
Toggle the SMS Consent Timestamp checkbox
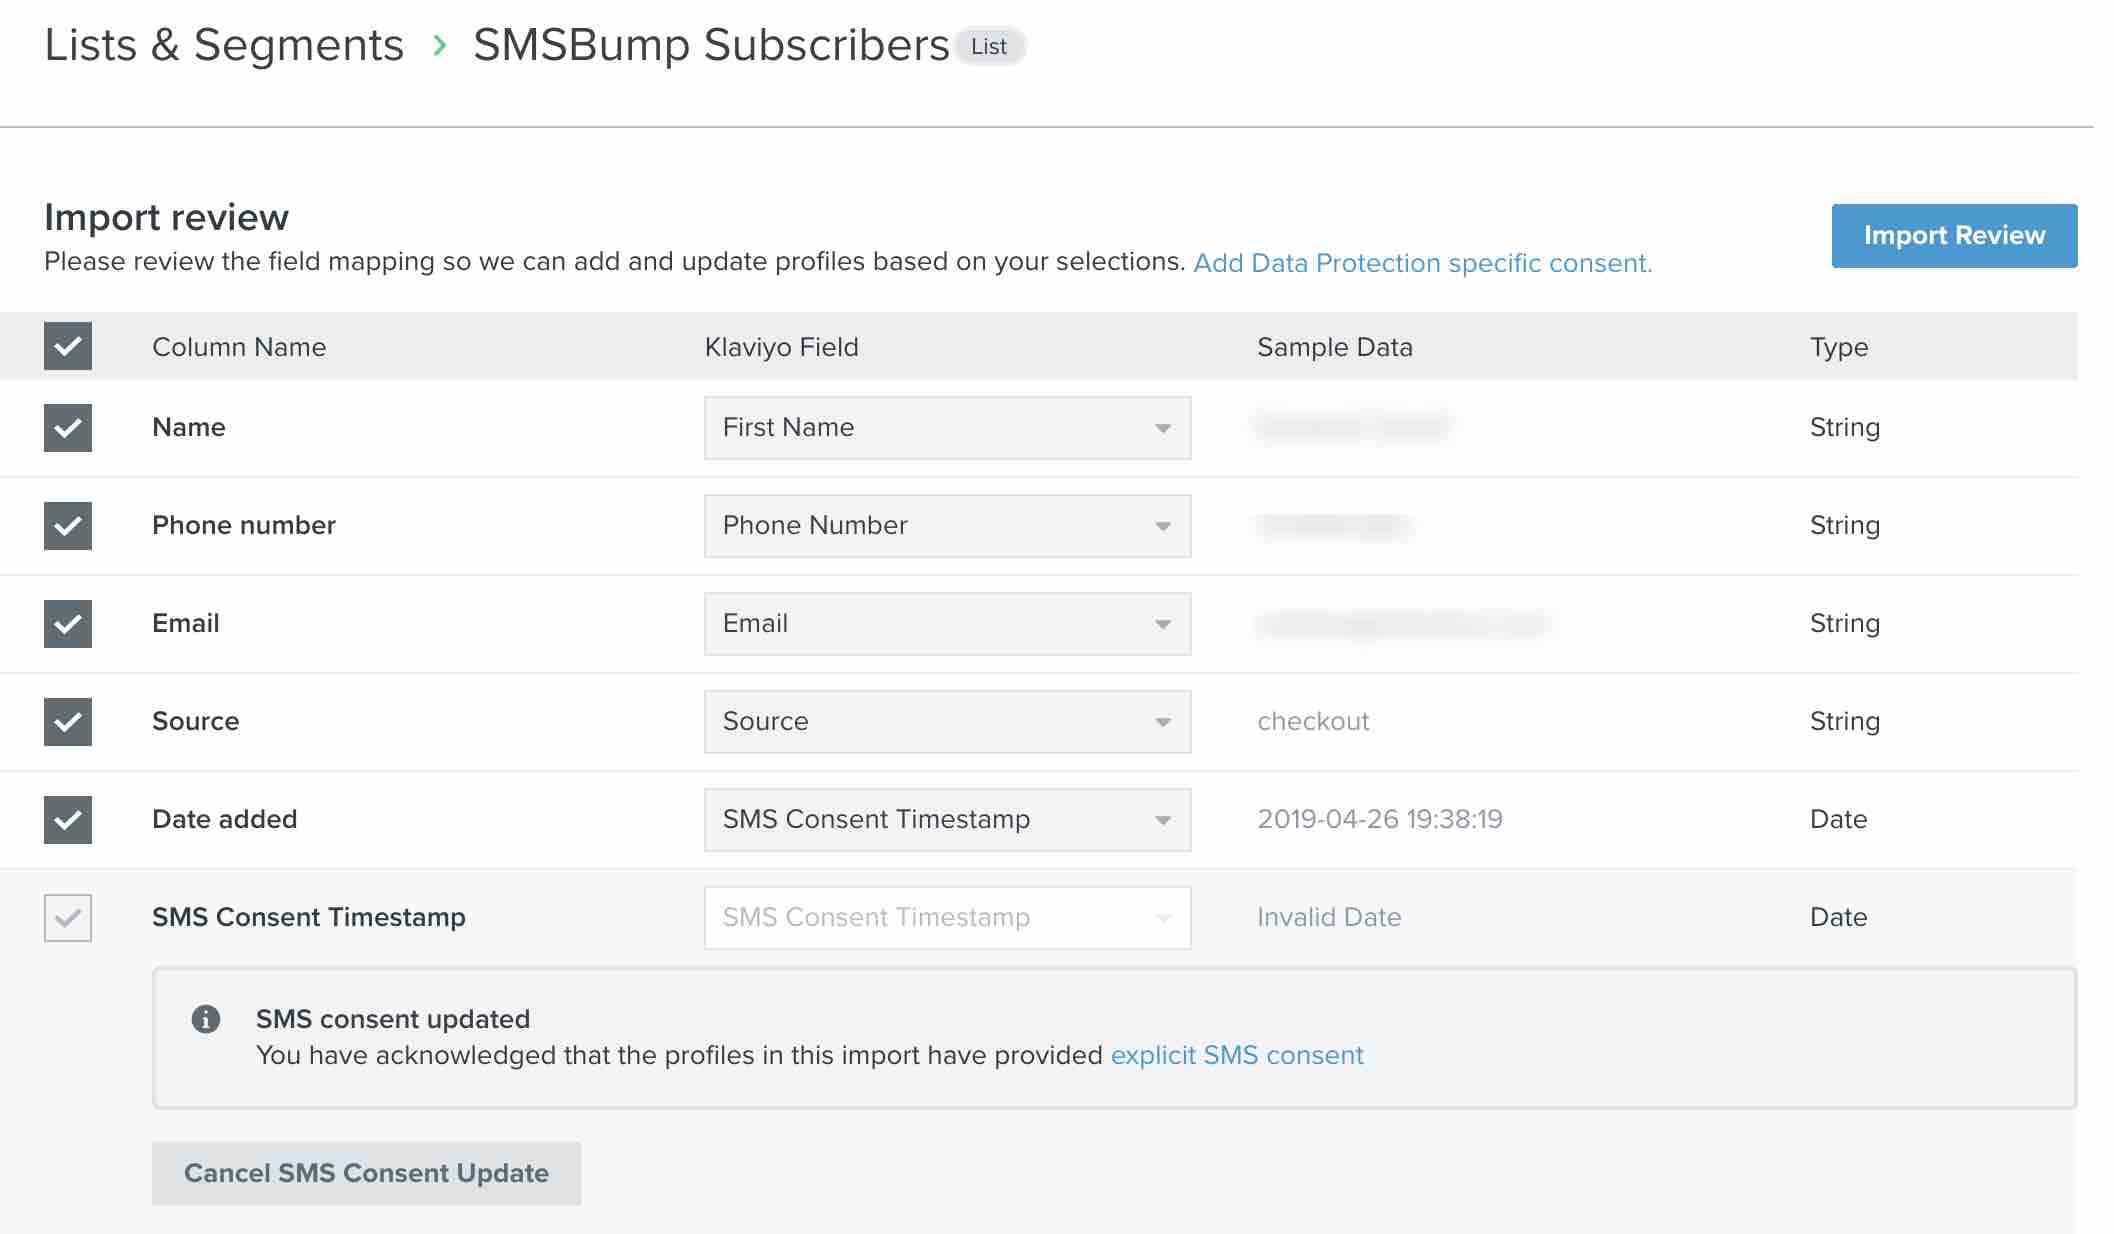click(x=68, y=917)
